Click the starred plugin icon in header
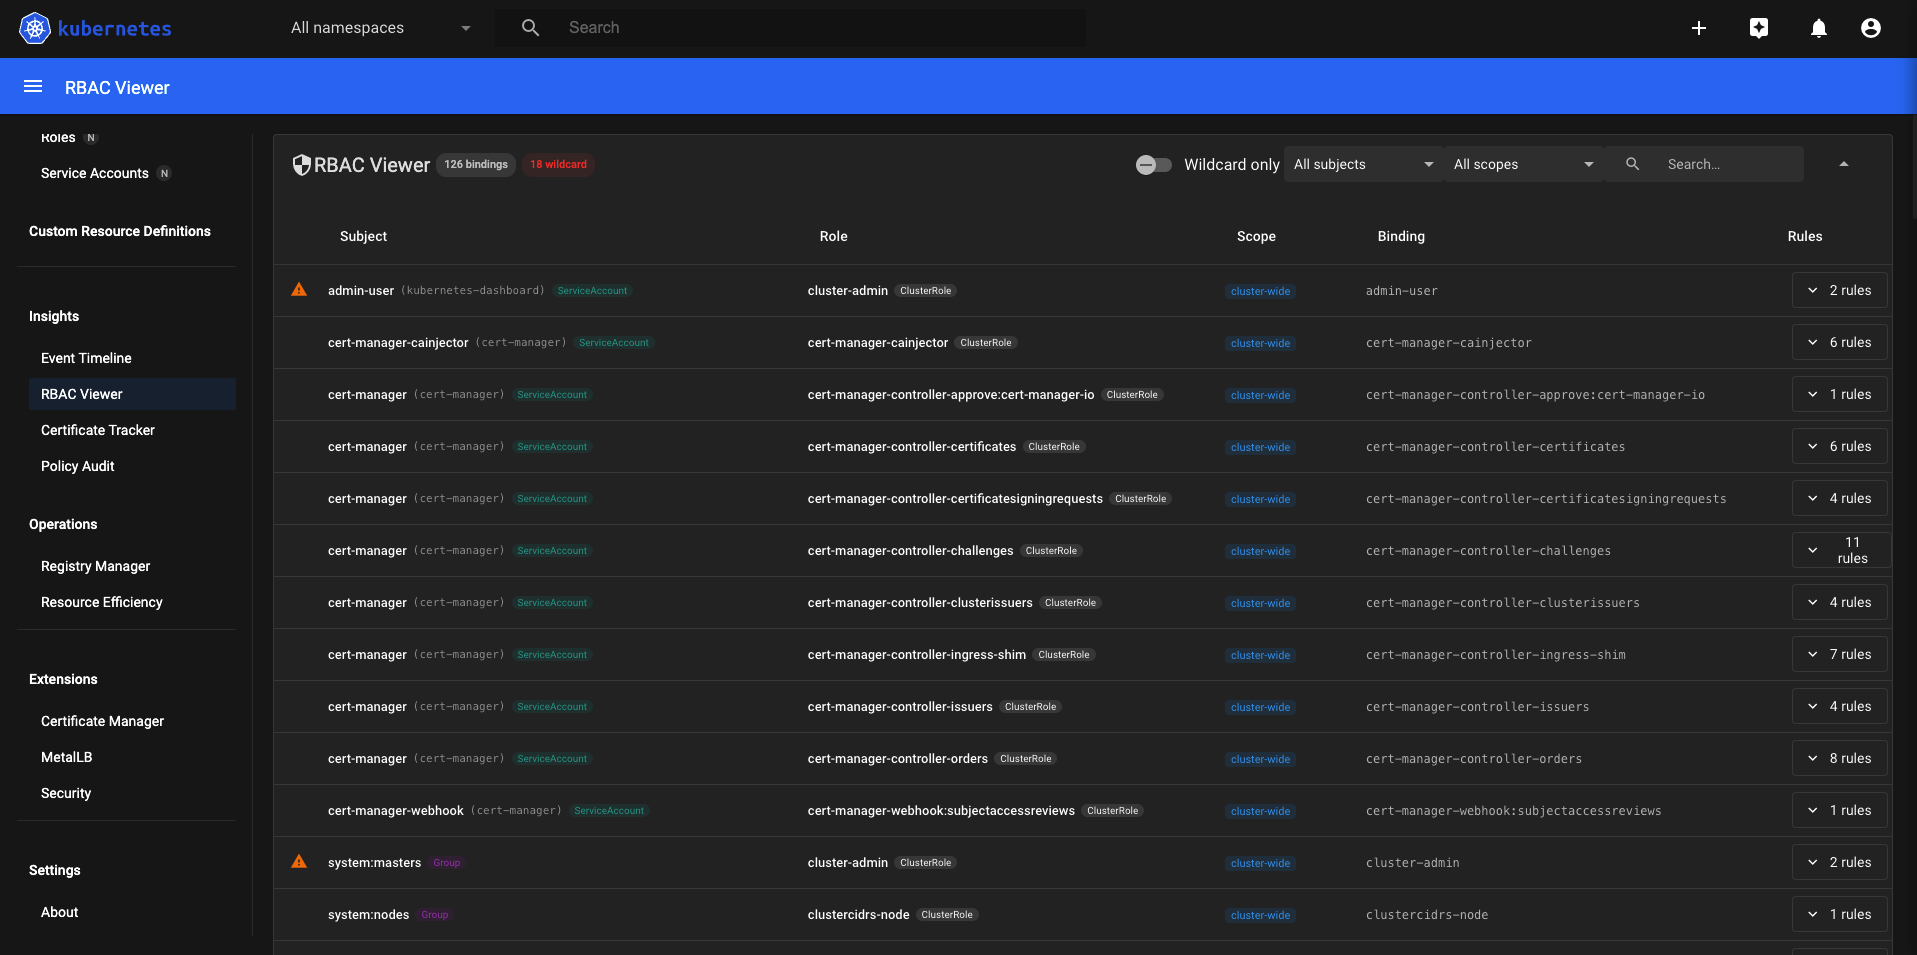The height and width of the screenshot is (955, 1917). click(x=1759, y=28)
